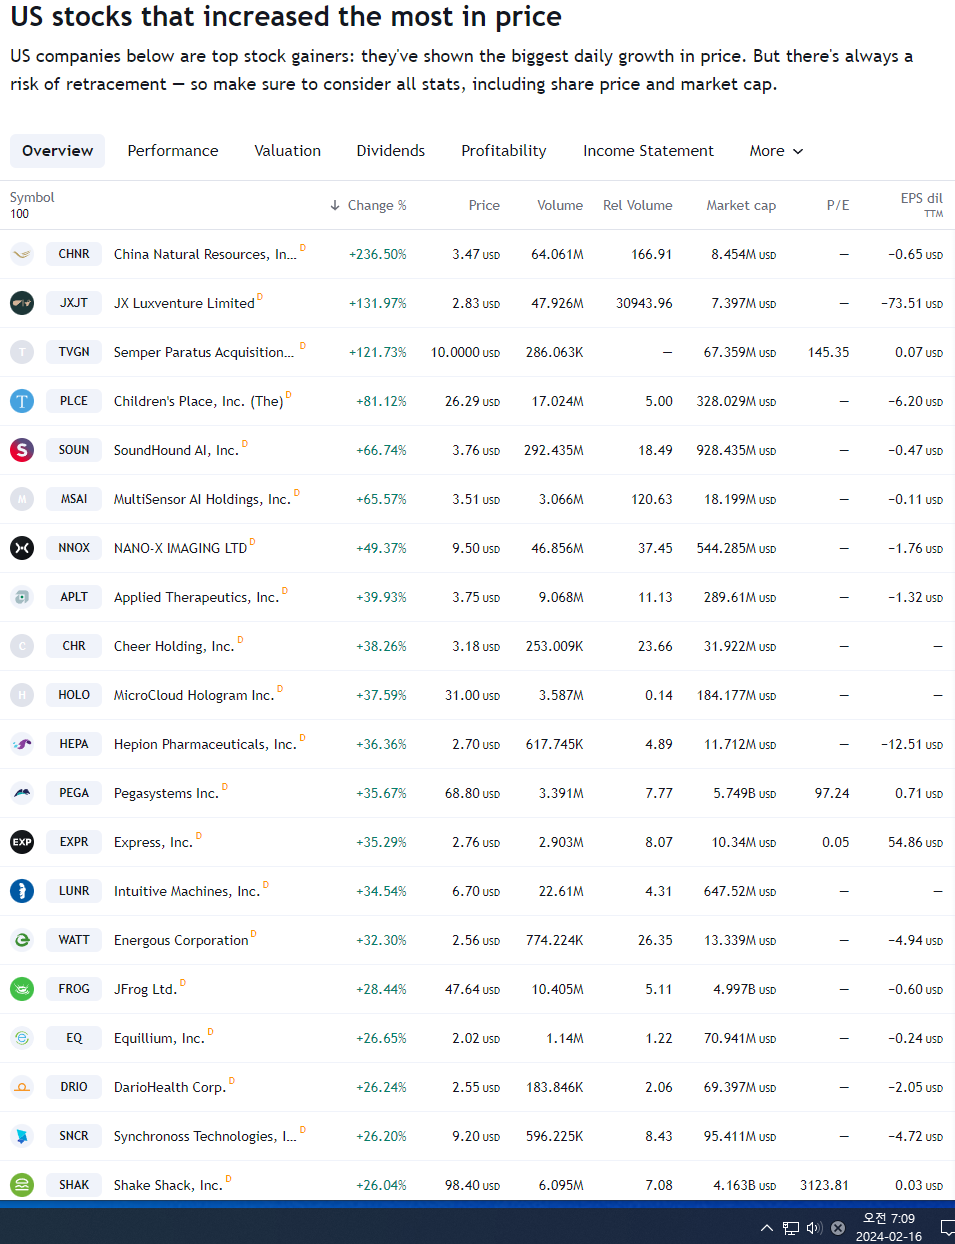
Task: Click the 292.435M volume value for SOUN
Action: tap(554, 450)
